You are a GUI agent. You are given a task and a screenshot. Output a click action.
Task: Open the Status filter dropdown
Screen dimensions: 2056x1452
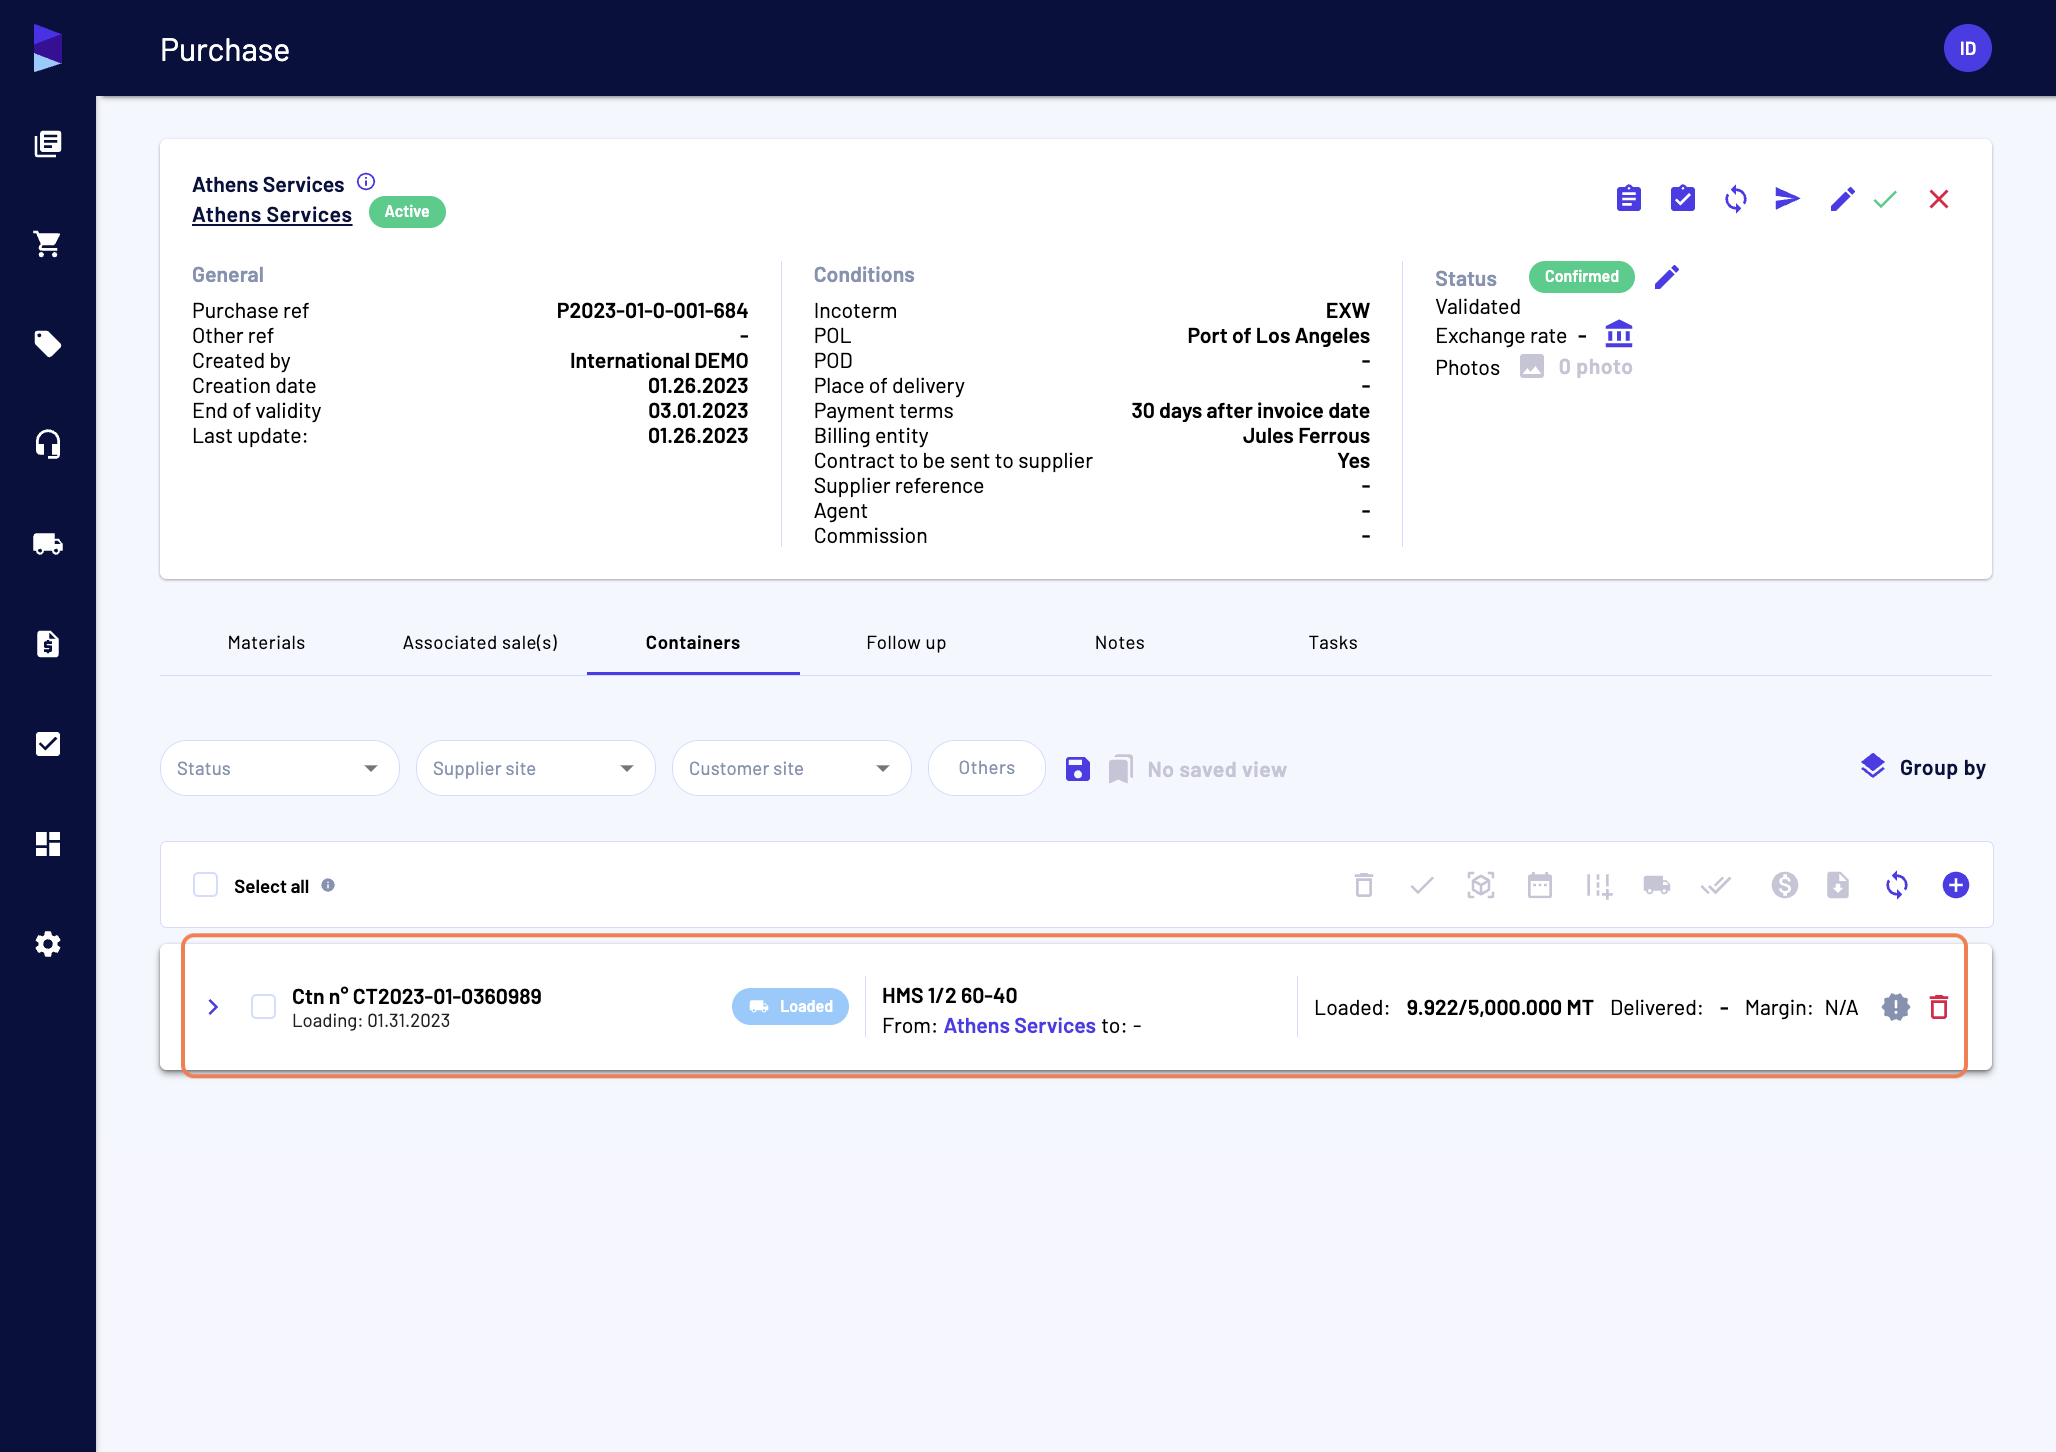[x=279, y=768]
